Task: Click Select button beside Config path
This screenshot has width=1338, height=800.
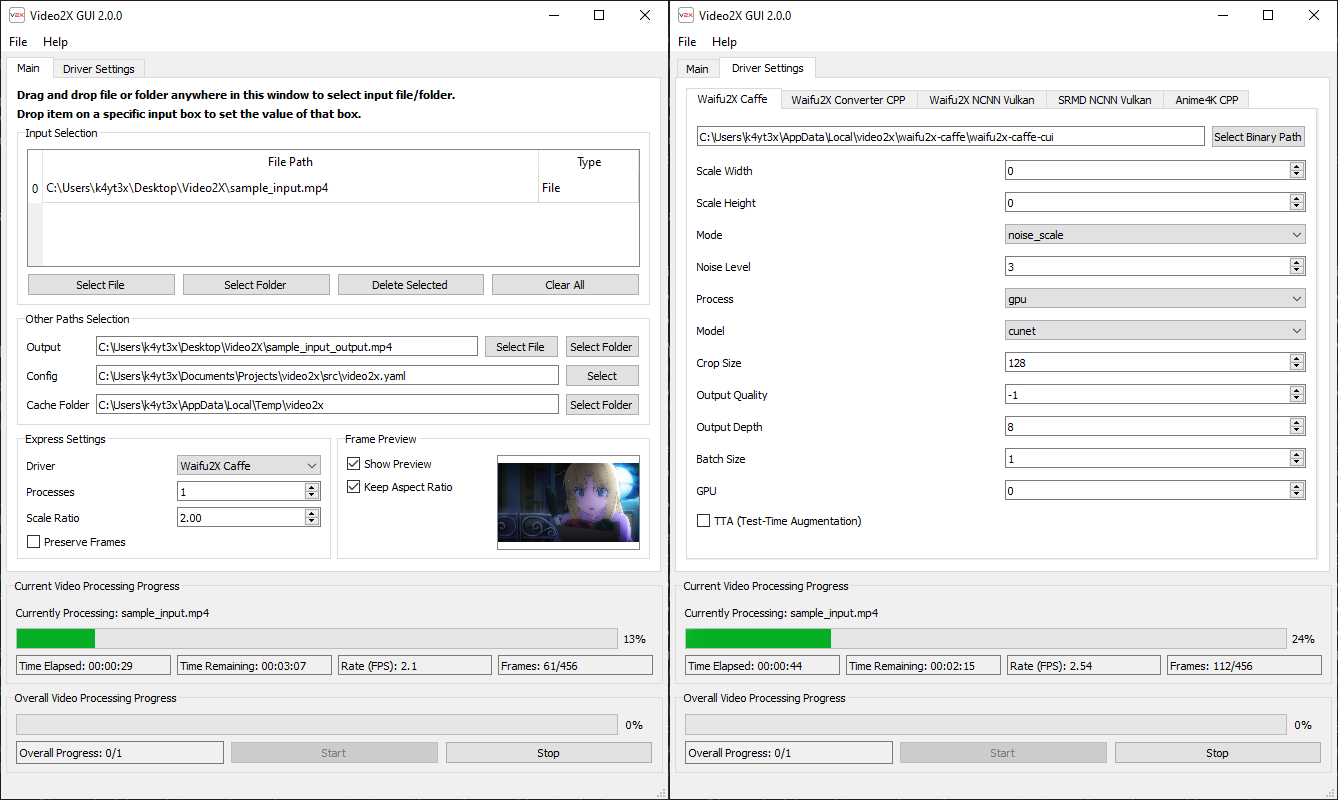Action: (602, 376)
